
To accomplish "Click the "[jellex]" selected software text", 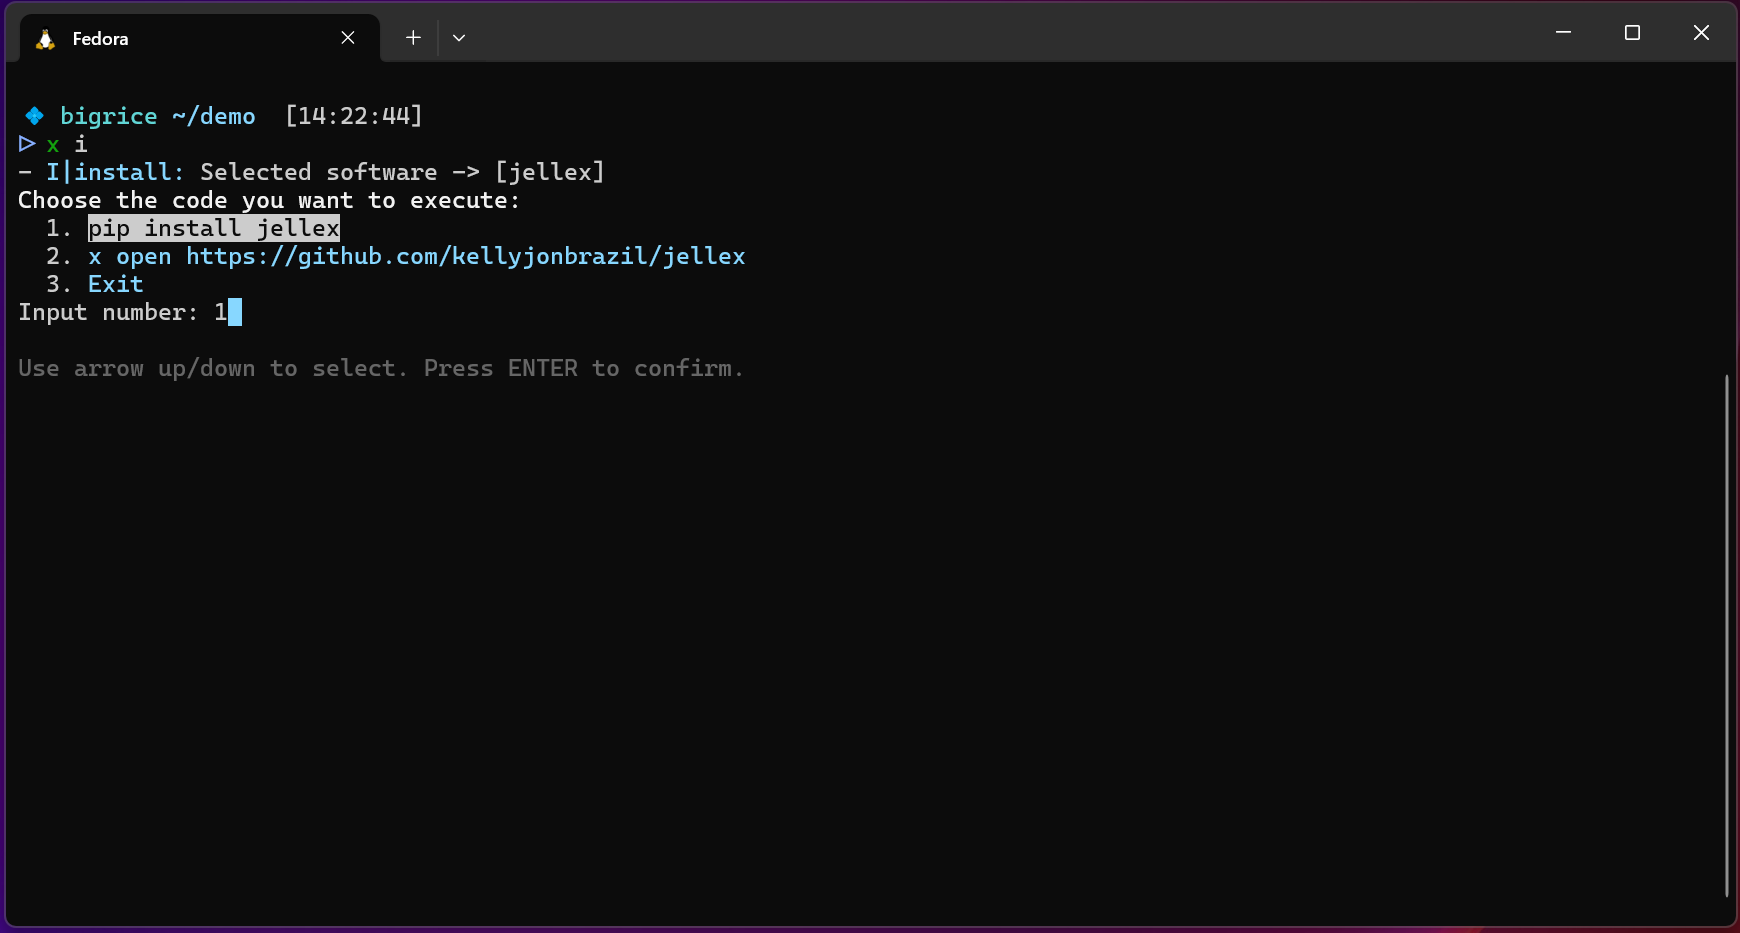I will point(550,172).
